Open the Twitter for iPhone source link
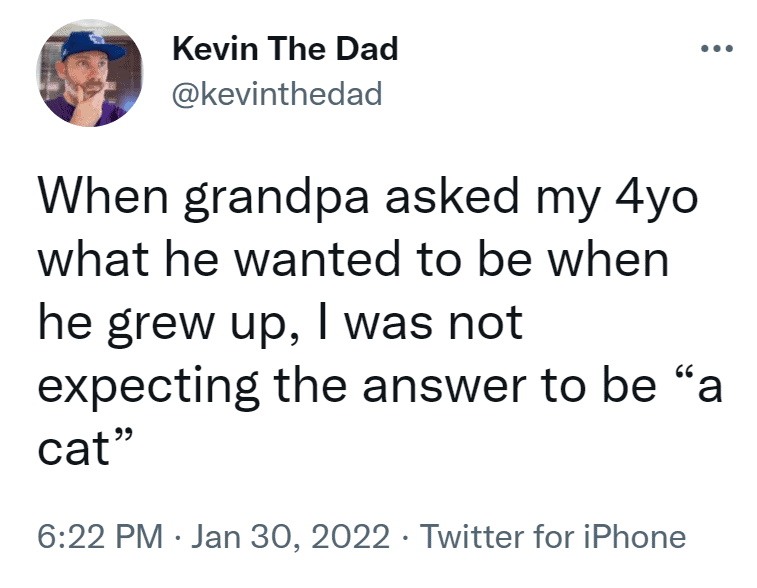The height and width of the screenshot is (588, 757). coord(553,536)
